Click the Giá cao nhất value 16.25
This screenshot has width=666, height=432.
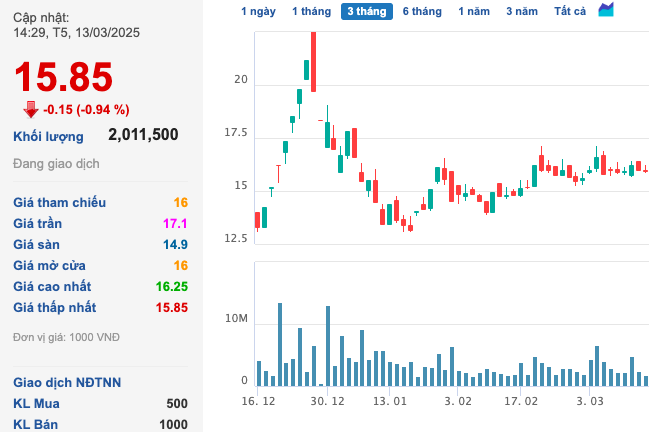tap(172, 286)
